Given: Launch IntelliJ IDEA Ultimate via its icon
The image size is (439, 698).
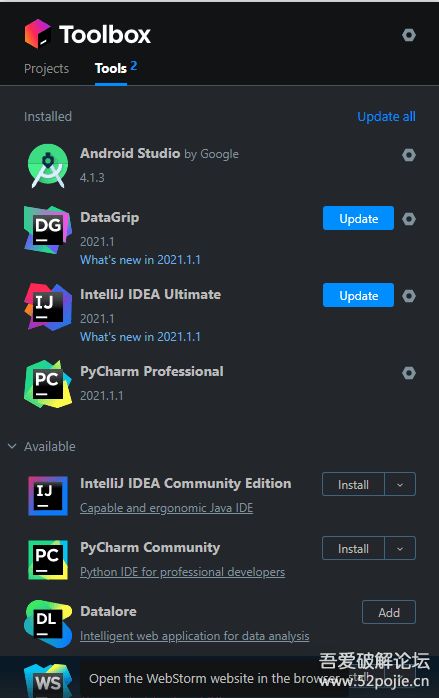Looking at the screenshot, I should coord(48,307).
